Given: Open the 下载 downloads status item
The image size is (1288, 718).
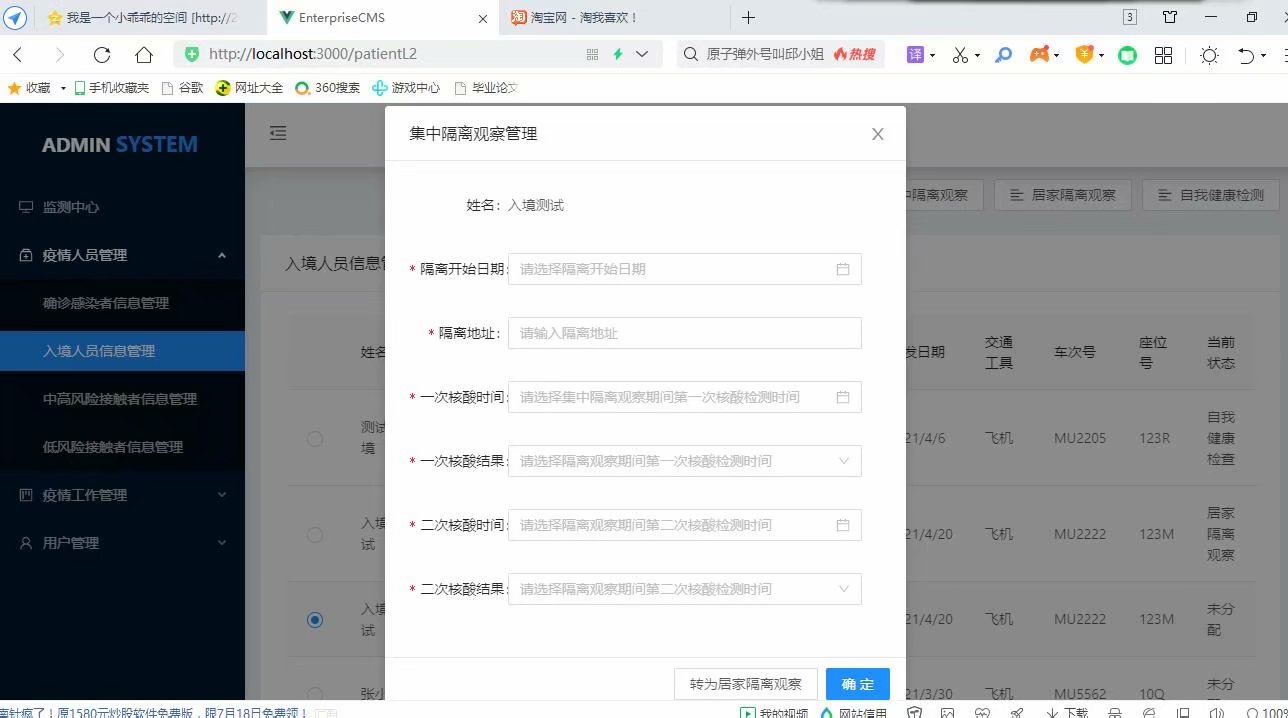Looking at the screenshot, I should pos(1067,712).
